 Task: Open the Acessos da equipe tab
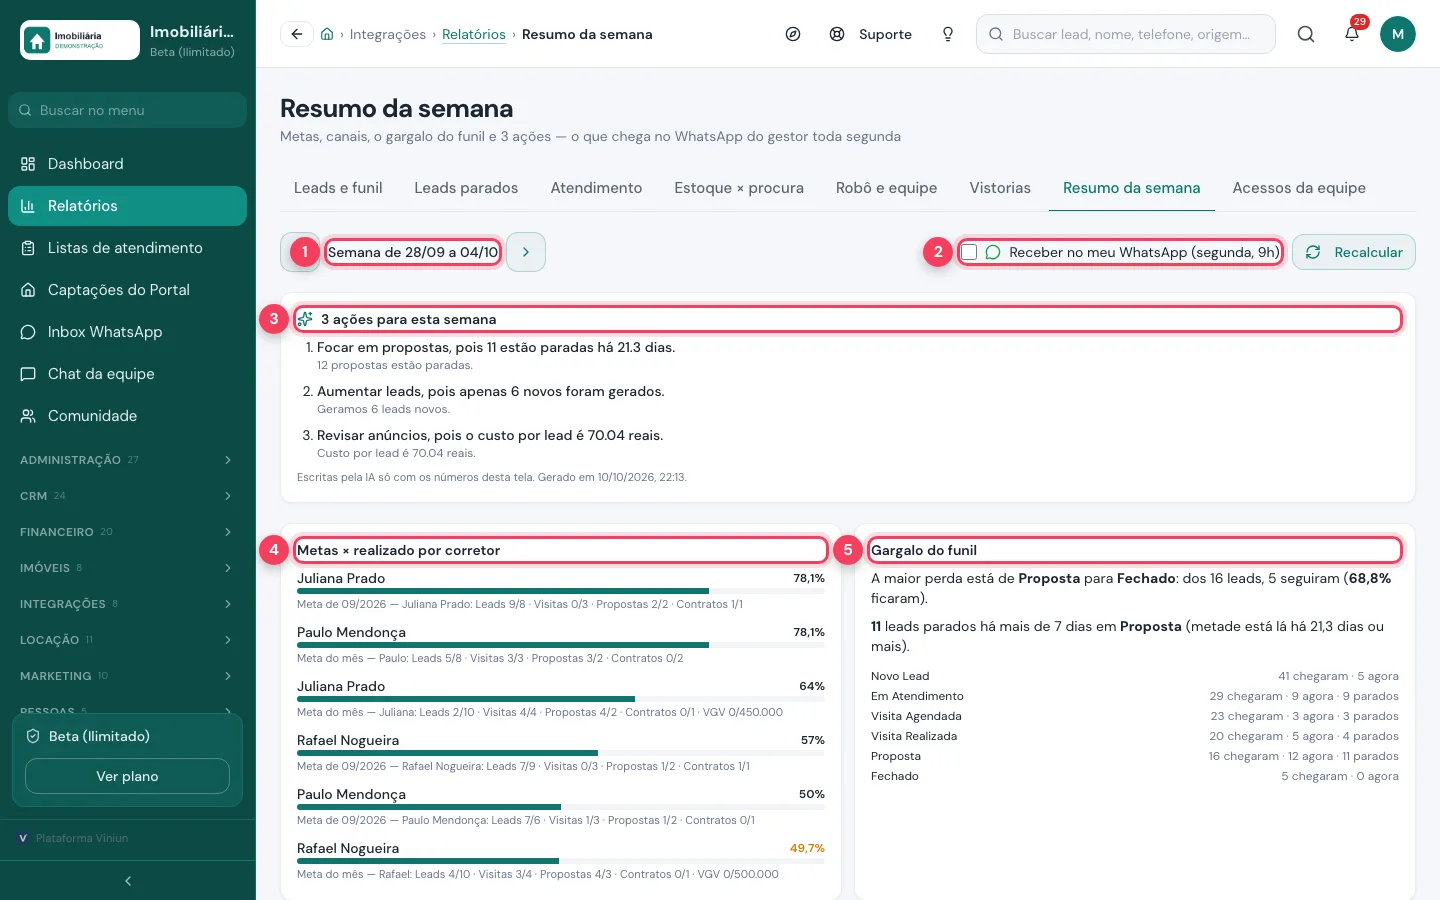(1299, 188)
